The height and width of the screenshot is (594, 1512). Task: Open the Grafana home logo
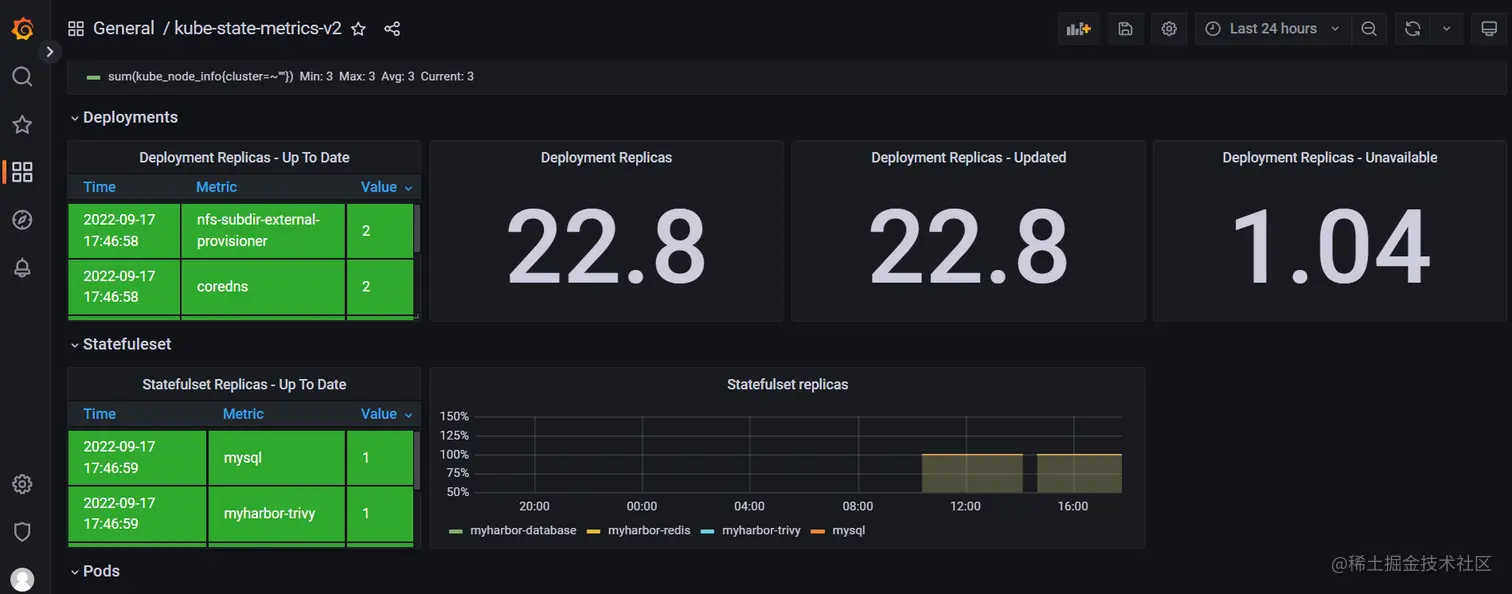point(22,29)
